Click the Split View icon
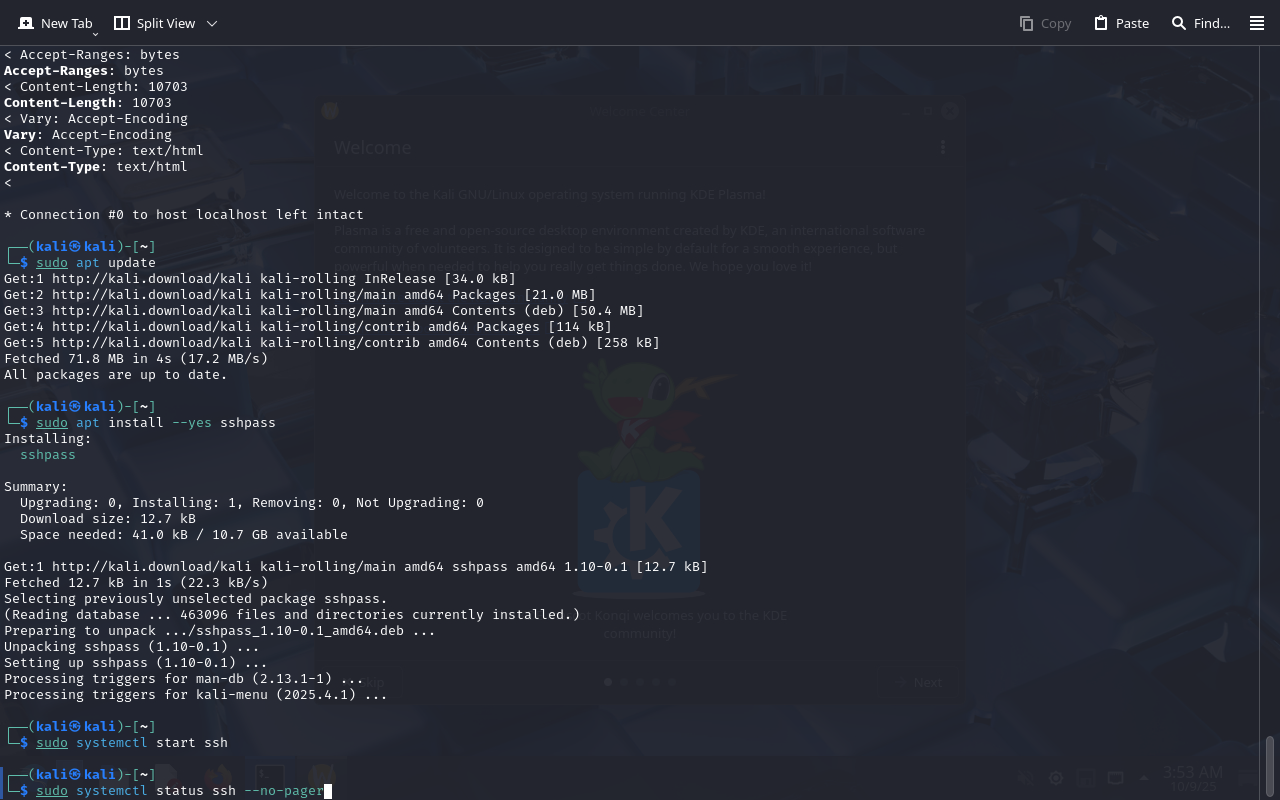This screenshot has width=1280, height=800. 122,23
